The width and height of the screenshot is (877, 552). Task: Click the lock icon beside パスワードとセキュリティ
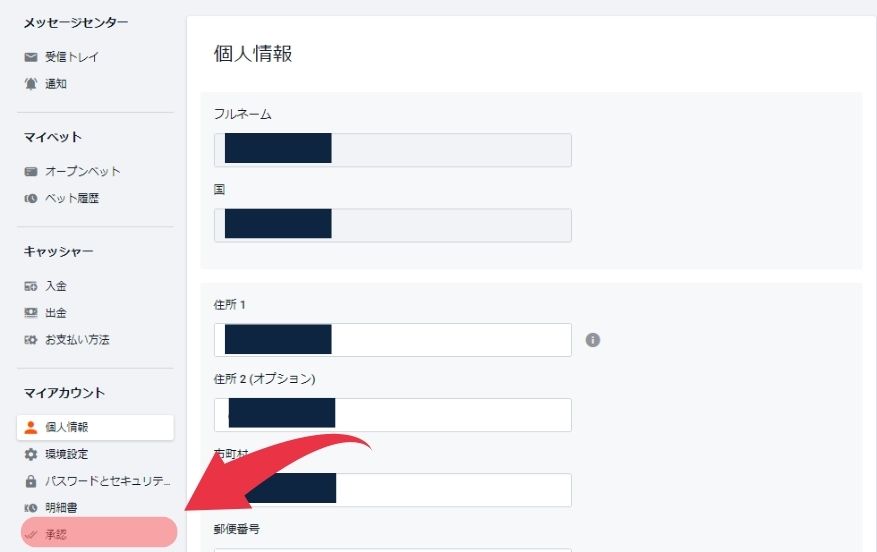point(31,481)
